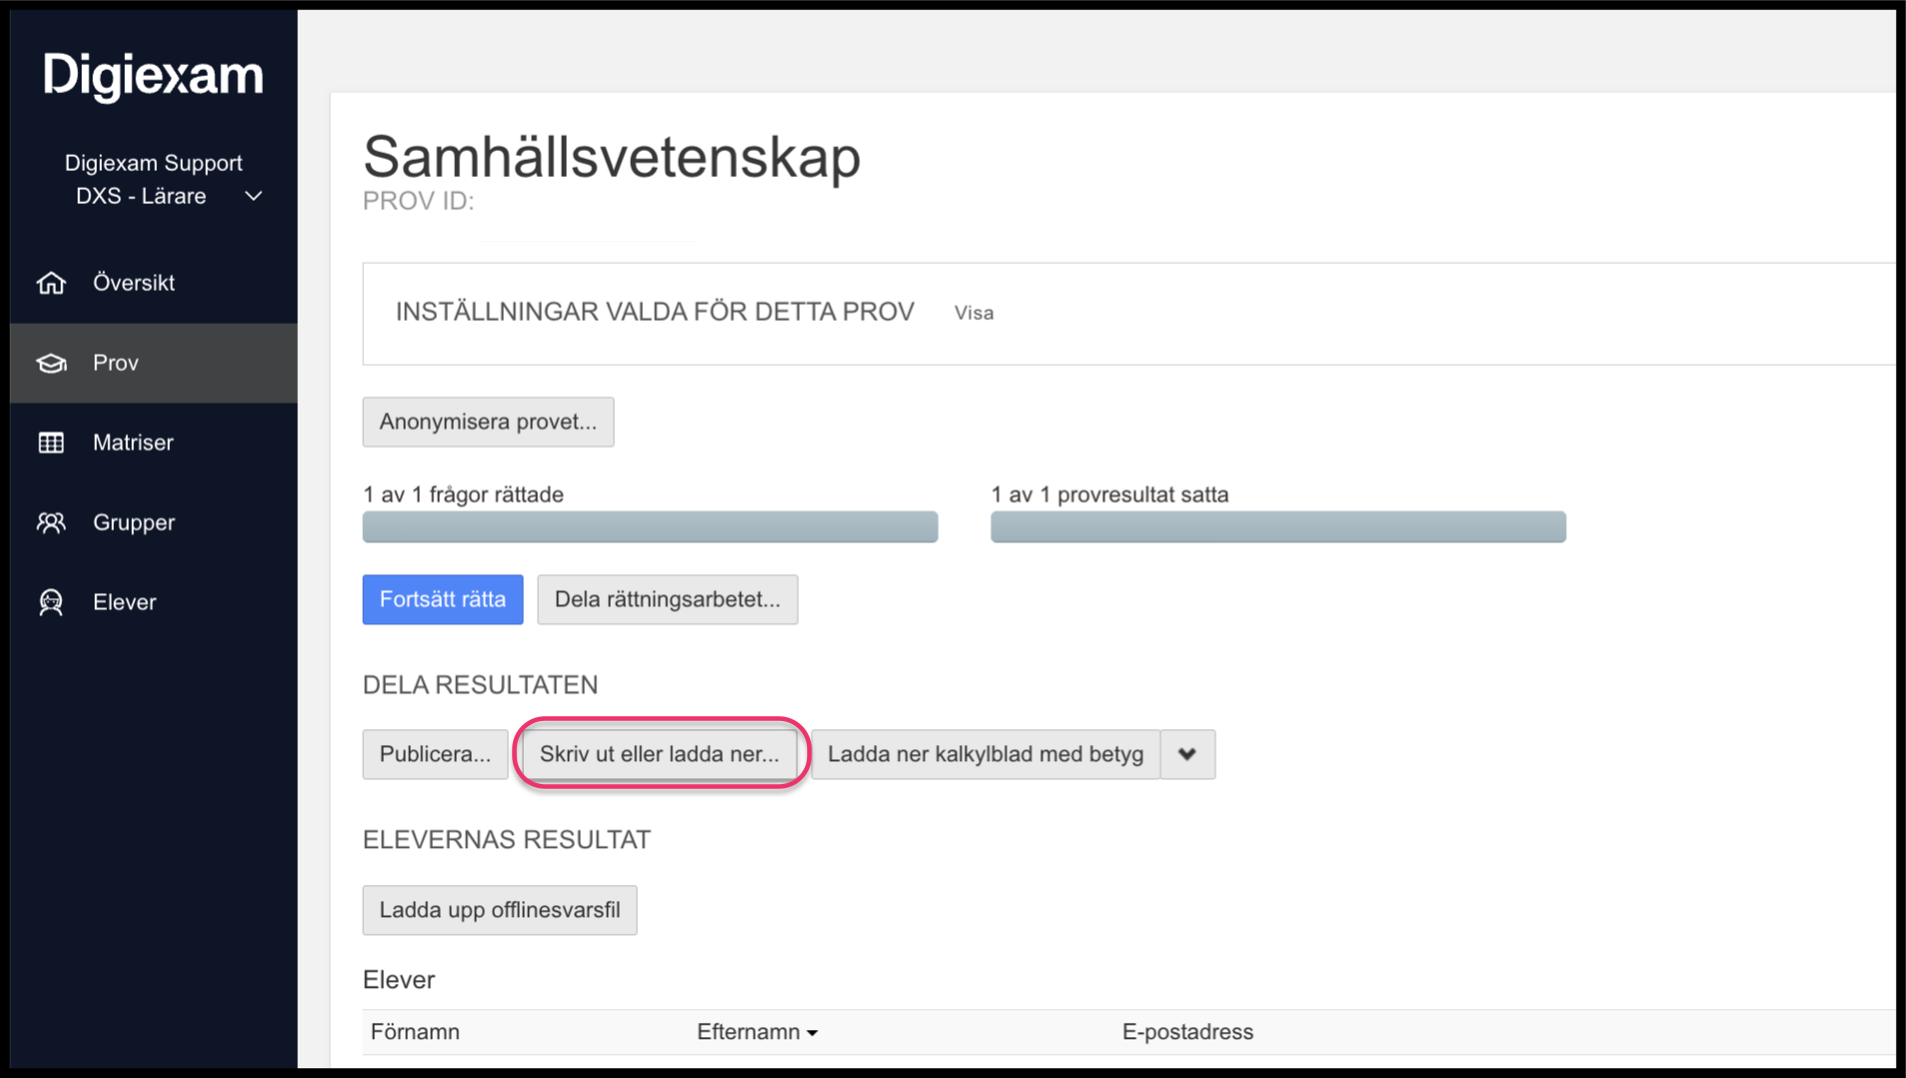Click the Prov graduation cap icon
The width and height of the screenshot is (1906, 1078).
pos(51,363)
